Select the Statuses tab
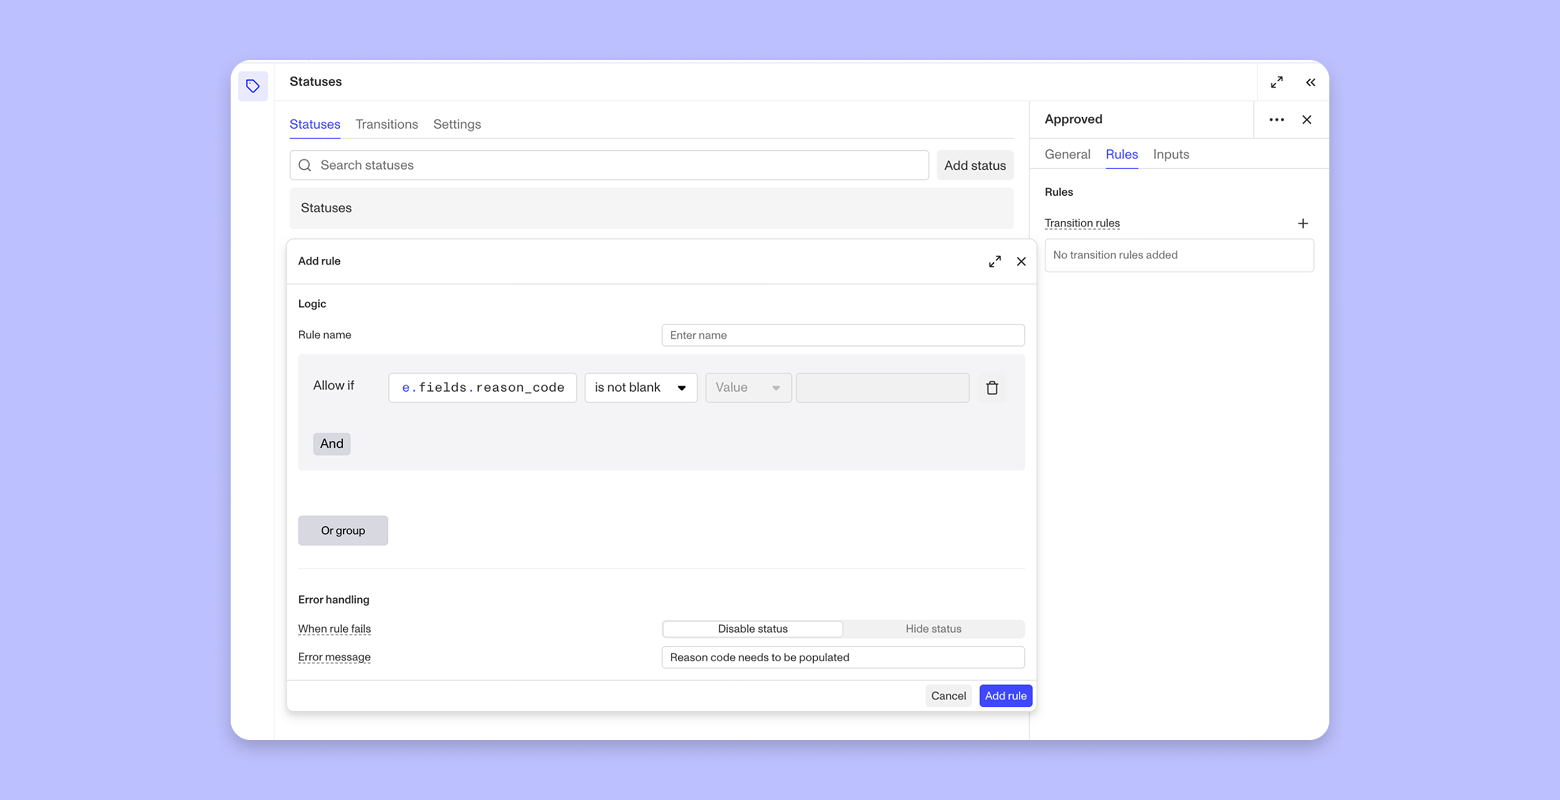This screenshot has height=800, width=1560. tap(315, 124)
